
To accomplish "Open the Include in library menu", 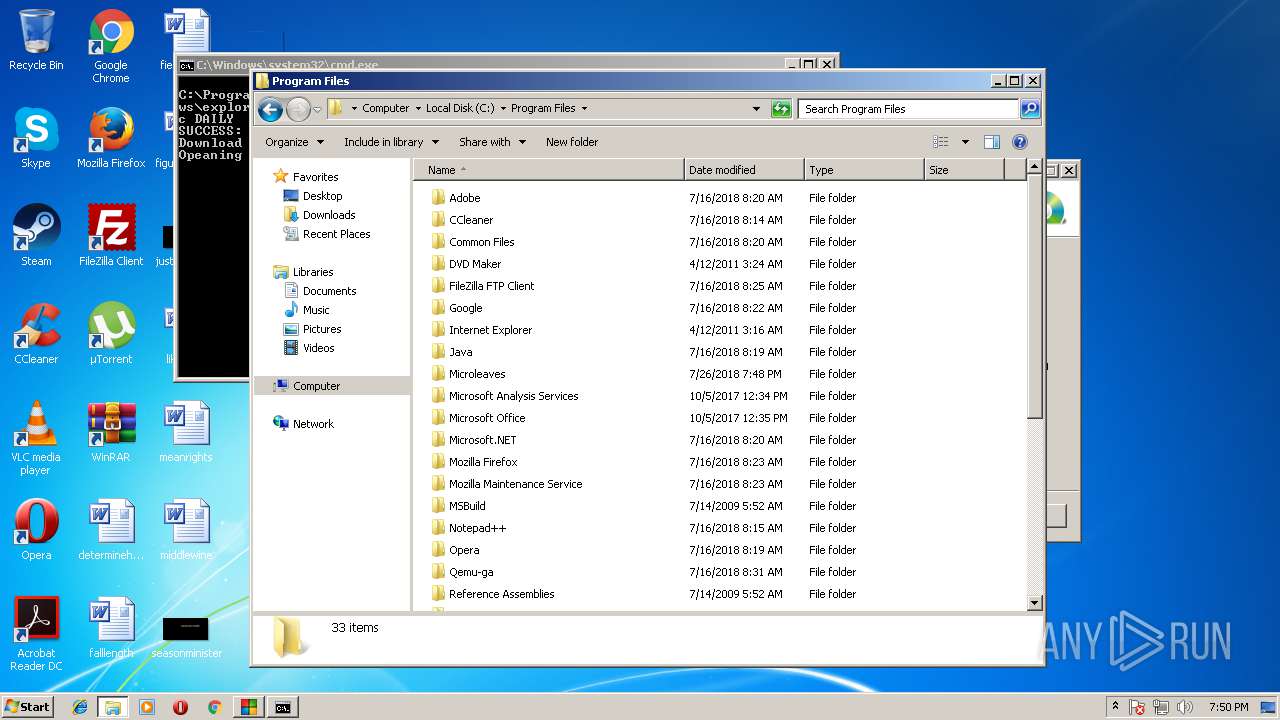I will click(391, 142).
